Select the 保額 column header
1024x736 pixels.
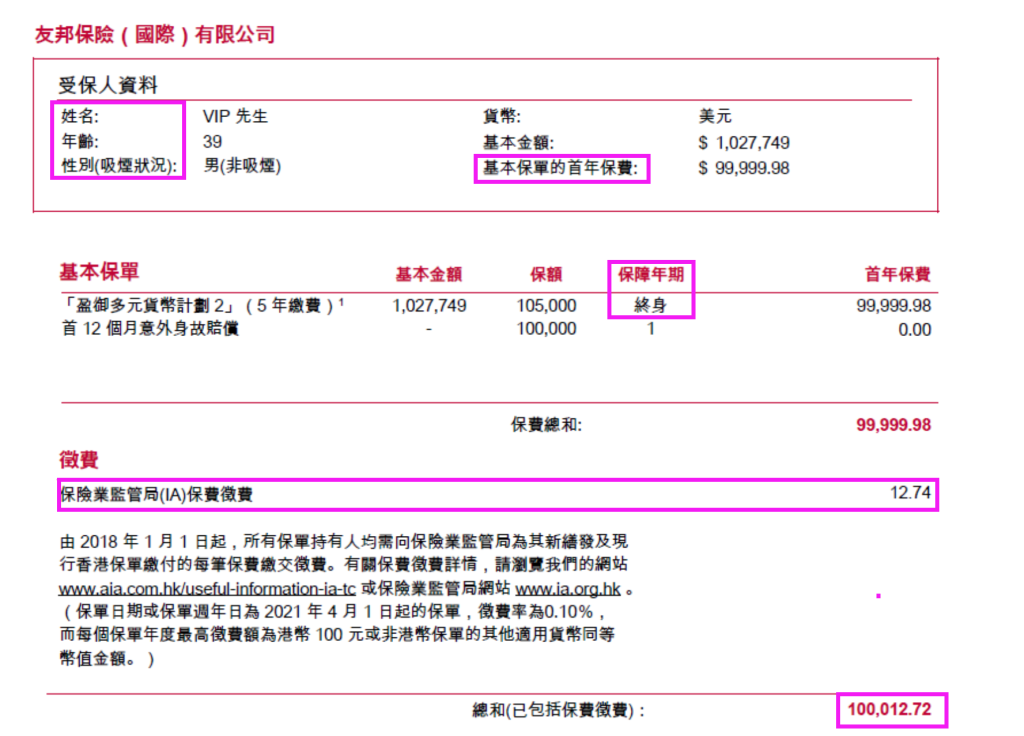546,274
